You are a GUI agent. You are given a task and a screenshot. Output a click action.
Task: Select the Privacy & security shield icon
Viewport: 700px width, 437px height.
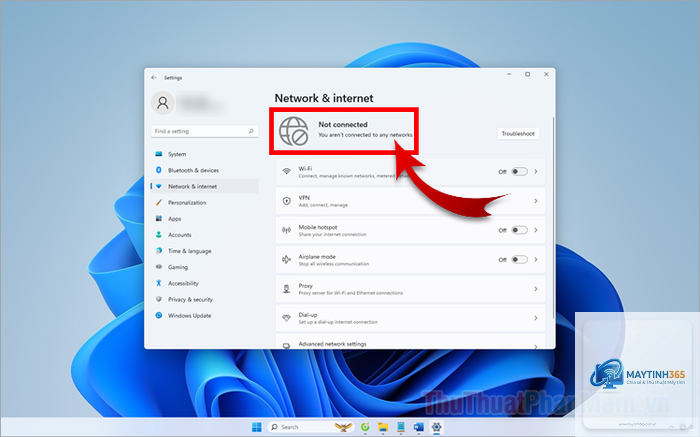[158, 299]
